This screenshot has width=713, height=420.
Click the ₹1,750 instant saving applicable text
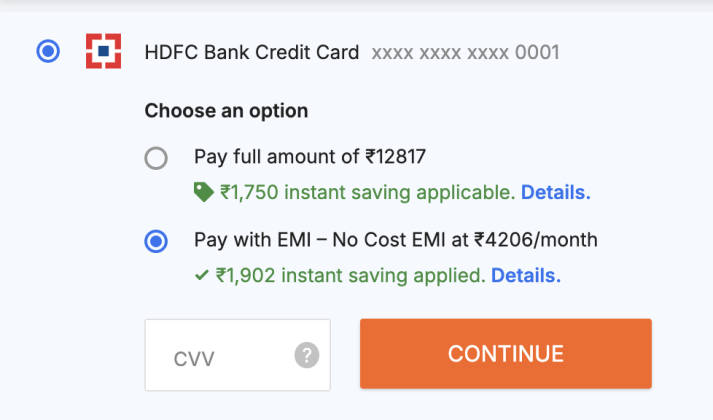pyautogui.click(x=367, y=192)
